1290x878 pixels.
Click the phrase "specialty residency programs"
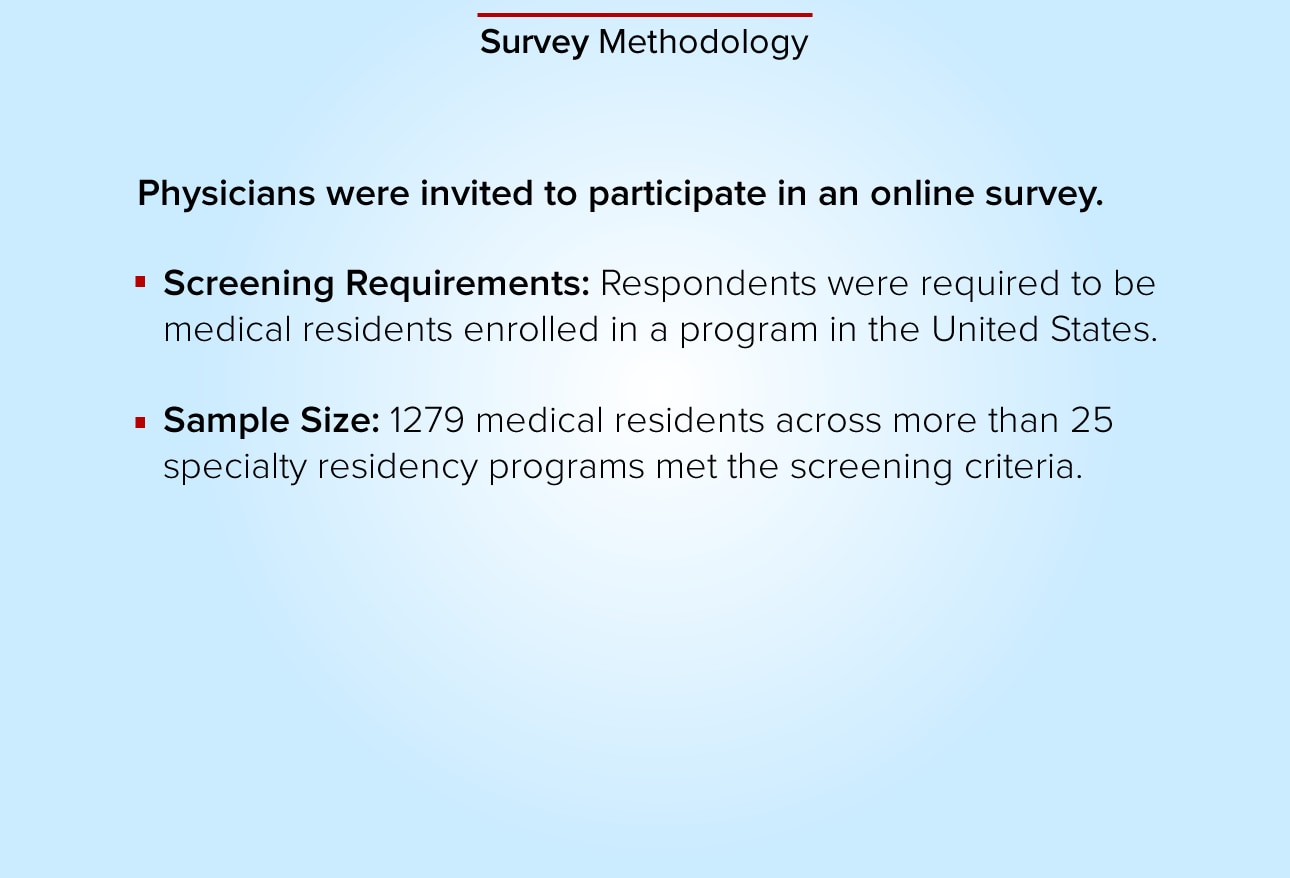click(x=404, y=468)
